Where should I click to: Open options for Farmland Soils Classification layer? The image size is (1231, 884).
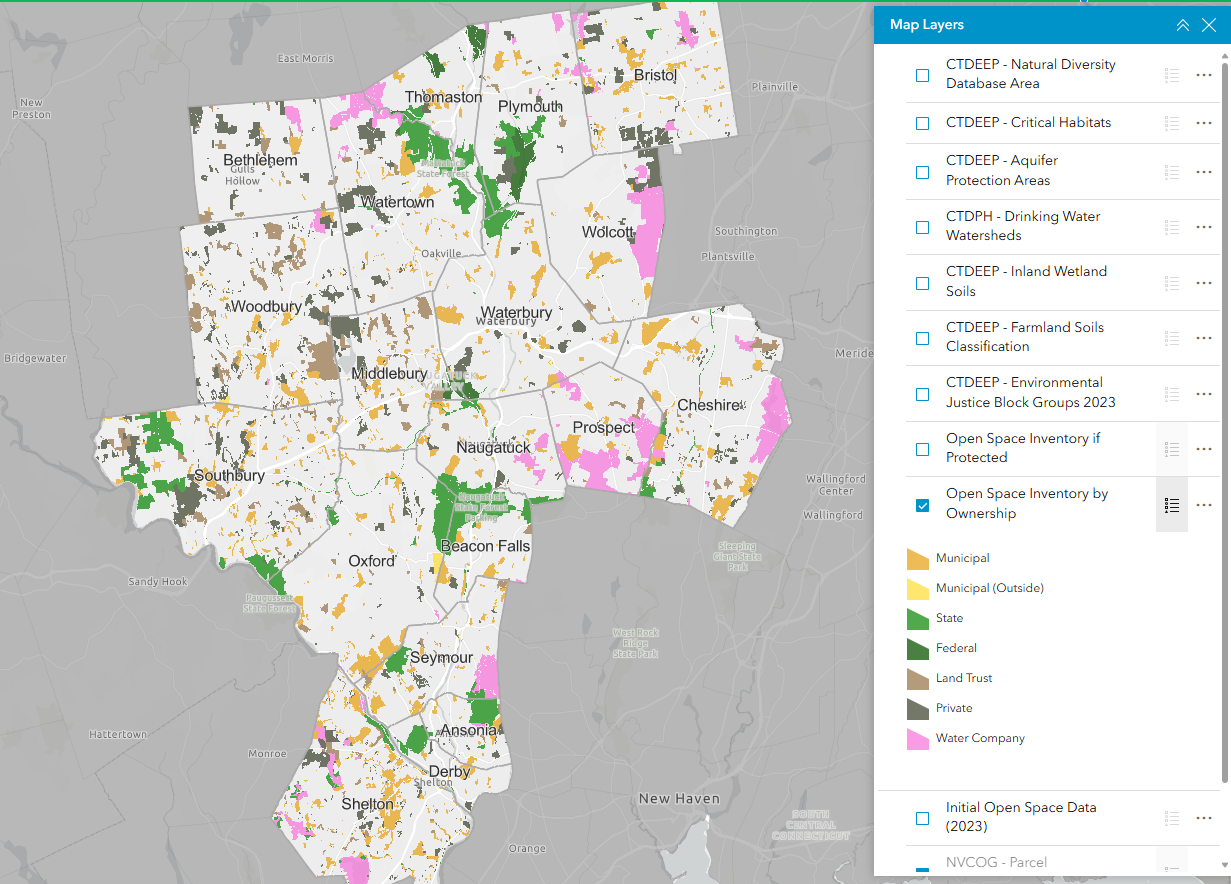tap(1204, 338)
